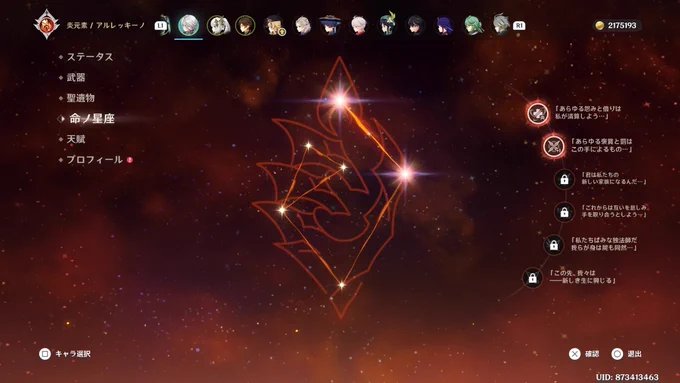Select the character wearing the wide blue hat
Screen dimensions: 680x383
pos(330,25)
